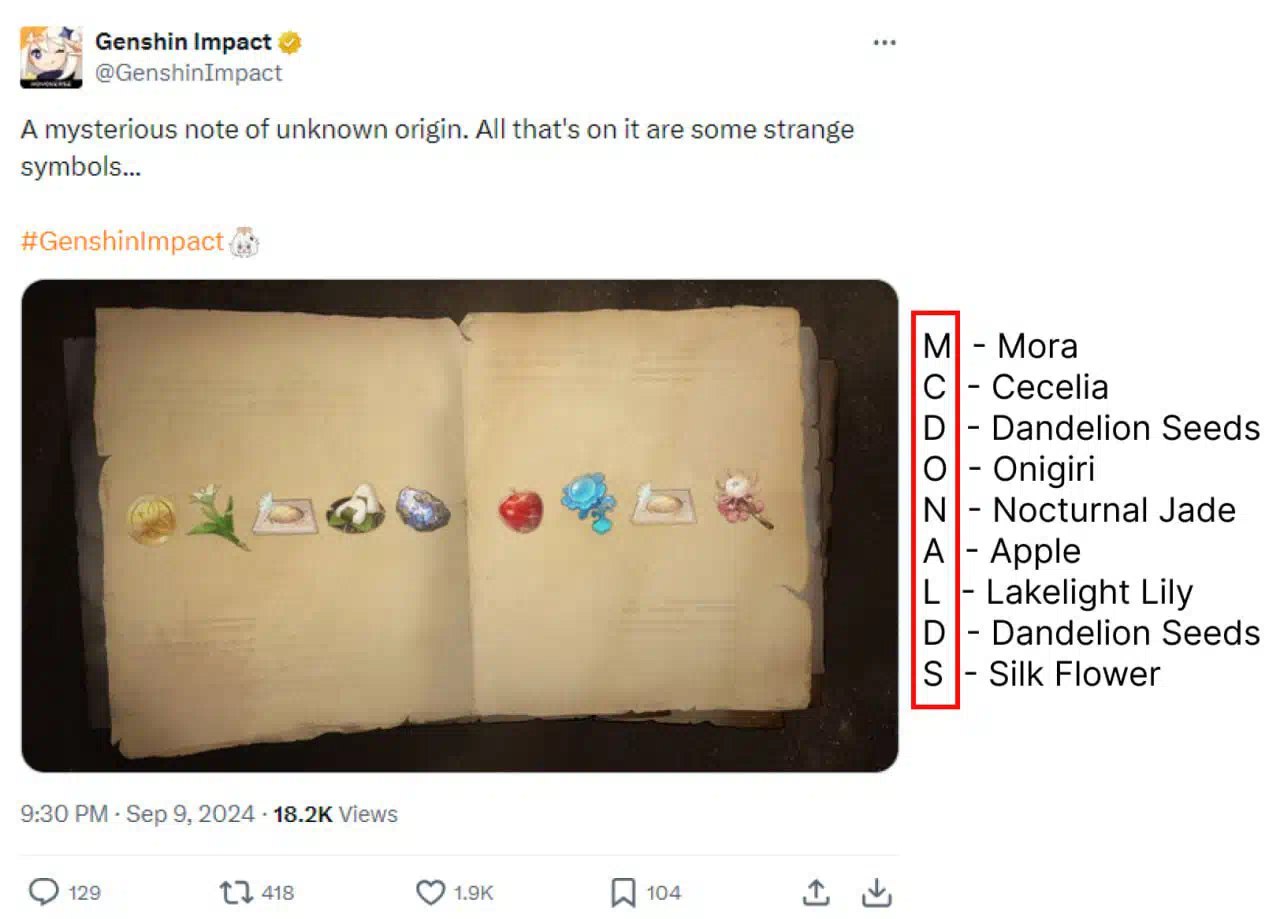The height and width of the screenshot is (919, 1280).
Task: Open the mysterious note image
Action: 460,526
